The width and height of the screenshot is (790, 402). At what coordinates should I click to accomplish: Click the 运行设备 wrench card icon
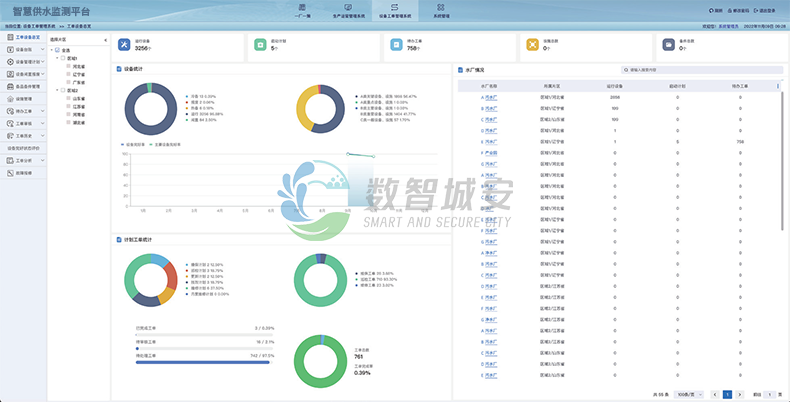[125, 45]
